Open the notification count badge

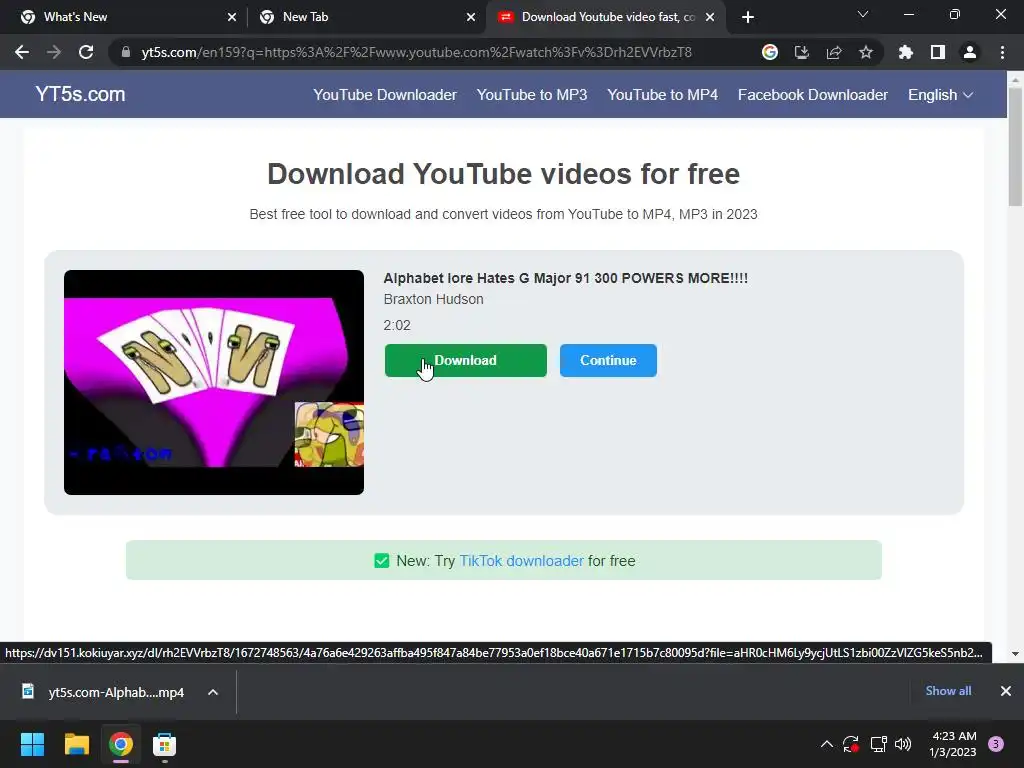[x=996, y=744]
